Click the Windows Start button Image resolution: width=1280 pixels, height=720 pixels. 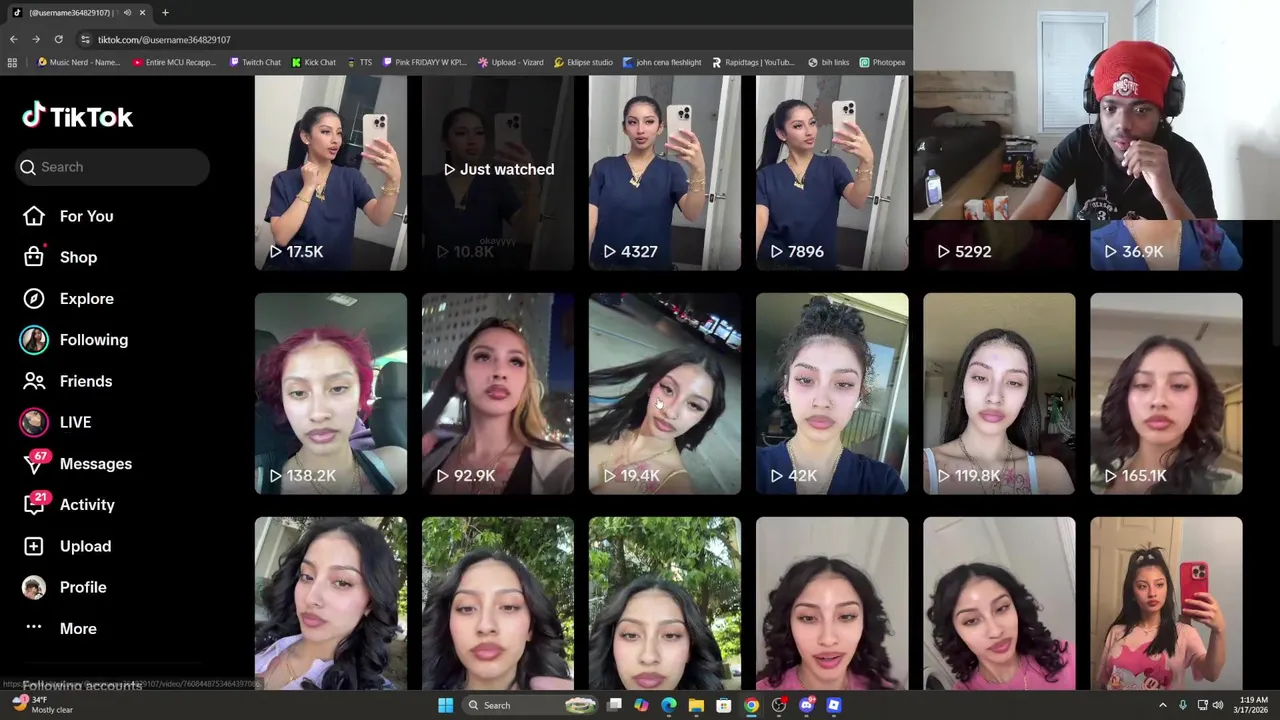[x=445, y=705]
